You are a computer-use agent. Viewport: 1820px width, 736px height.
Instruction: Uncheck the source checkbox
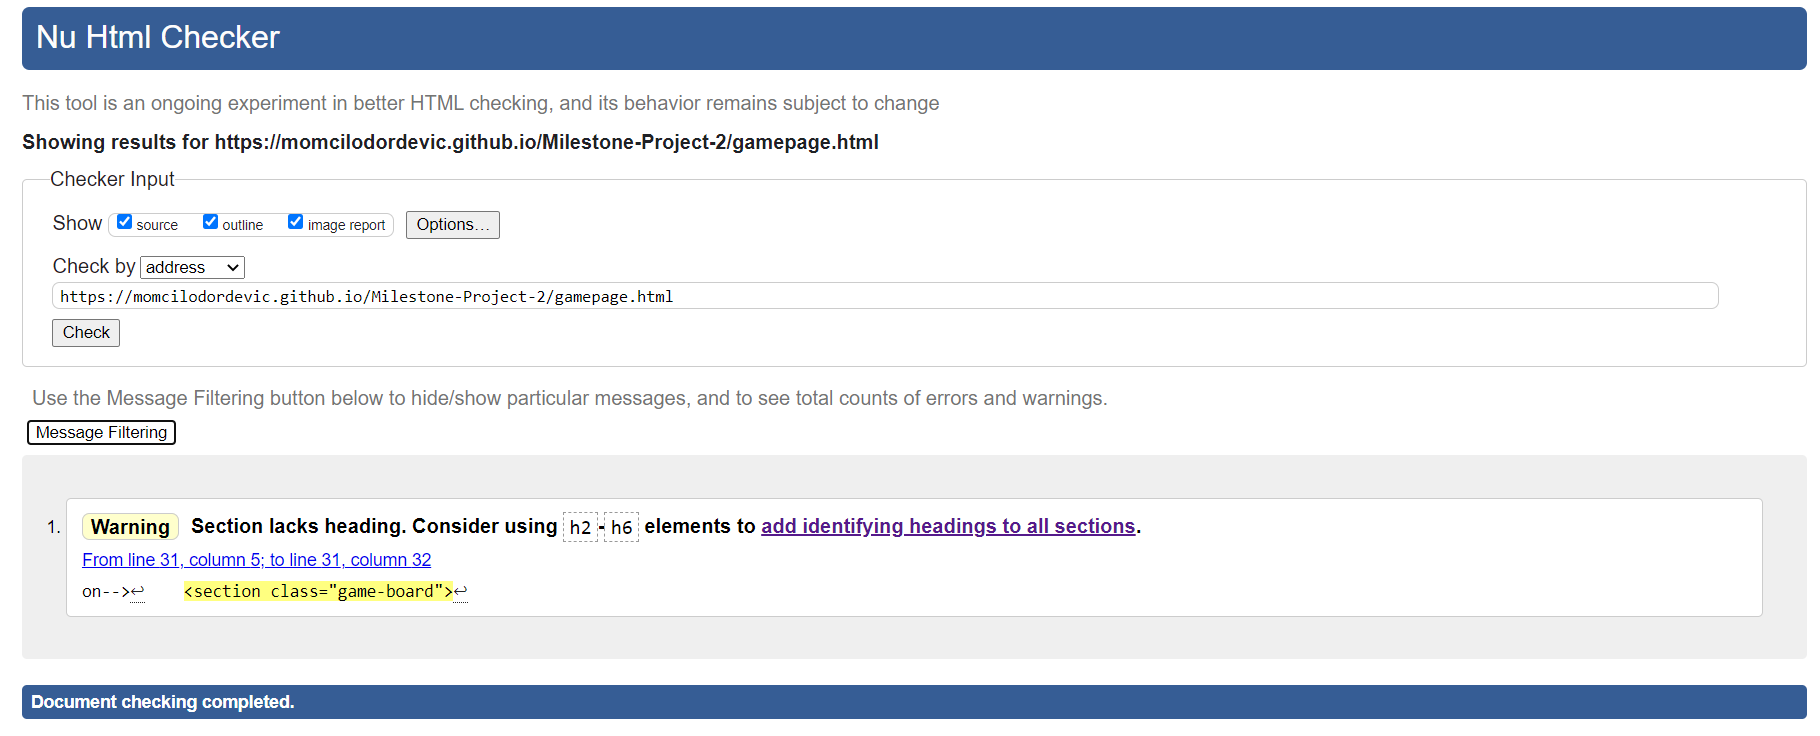(x=125, y=222)
